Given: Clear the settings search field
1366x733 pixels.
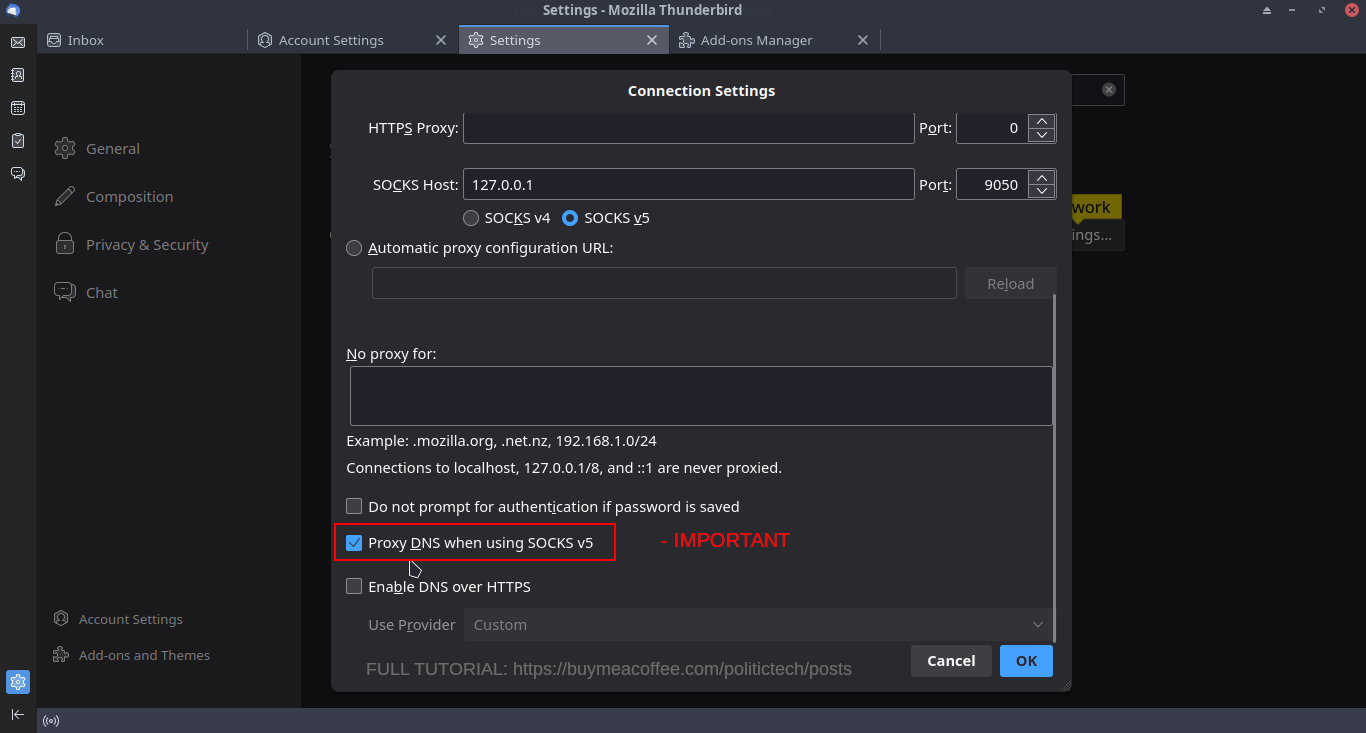Looking at the screenshot, I should [x=1109, y=89].
